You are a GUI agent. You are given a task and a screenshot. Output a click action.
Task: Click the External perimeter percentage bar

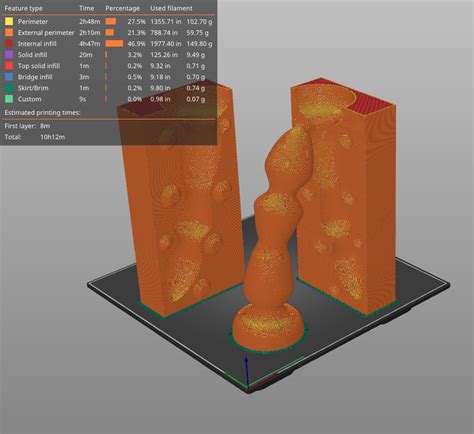[109, 33]
